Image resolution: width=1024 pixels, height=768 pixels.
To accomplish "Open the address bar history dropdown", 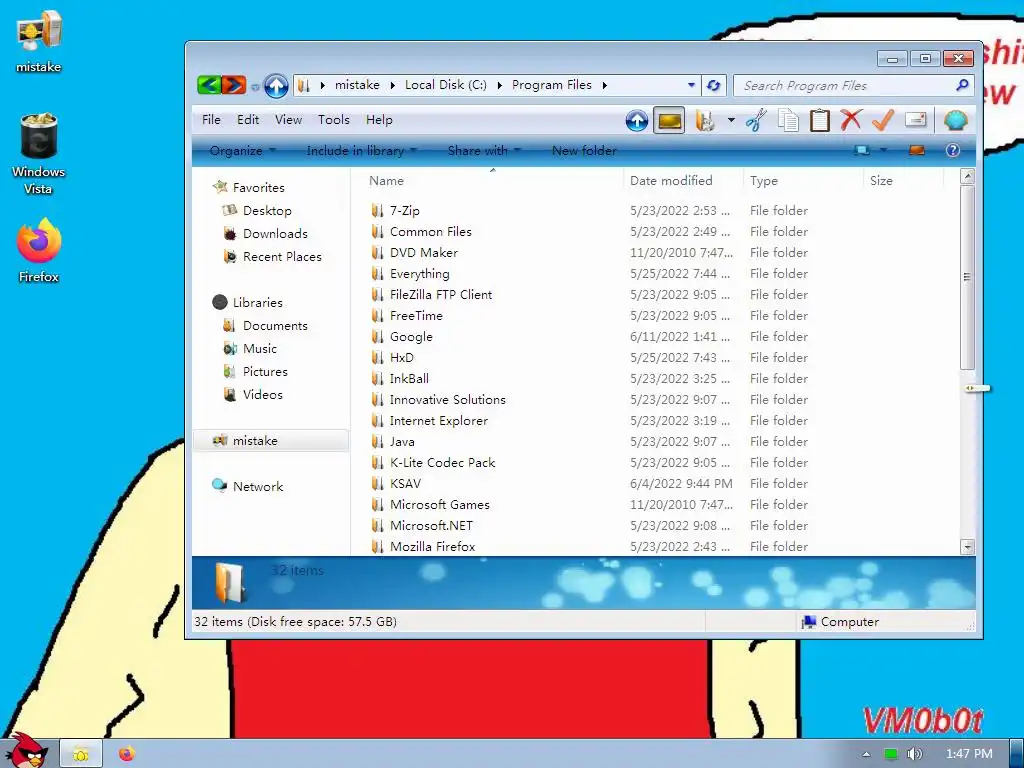I will (x=691, y=86).
